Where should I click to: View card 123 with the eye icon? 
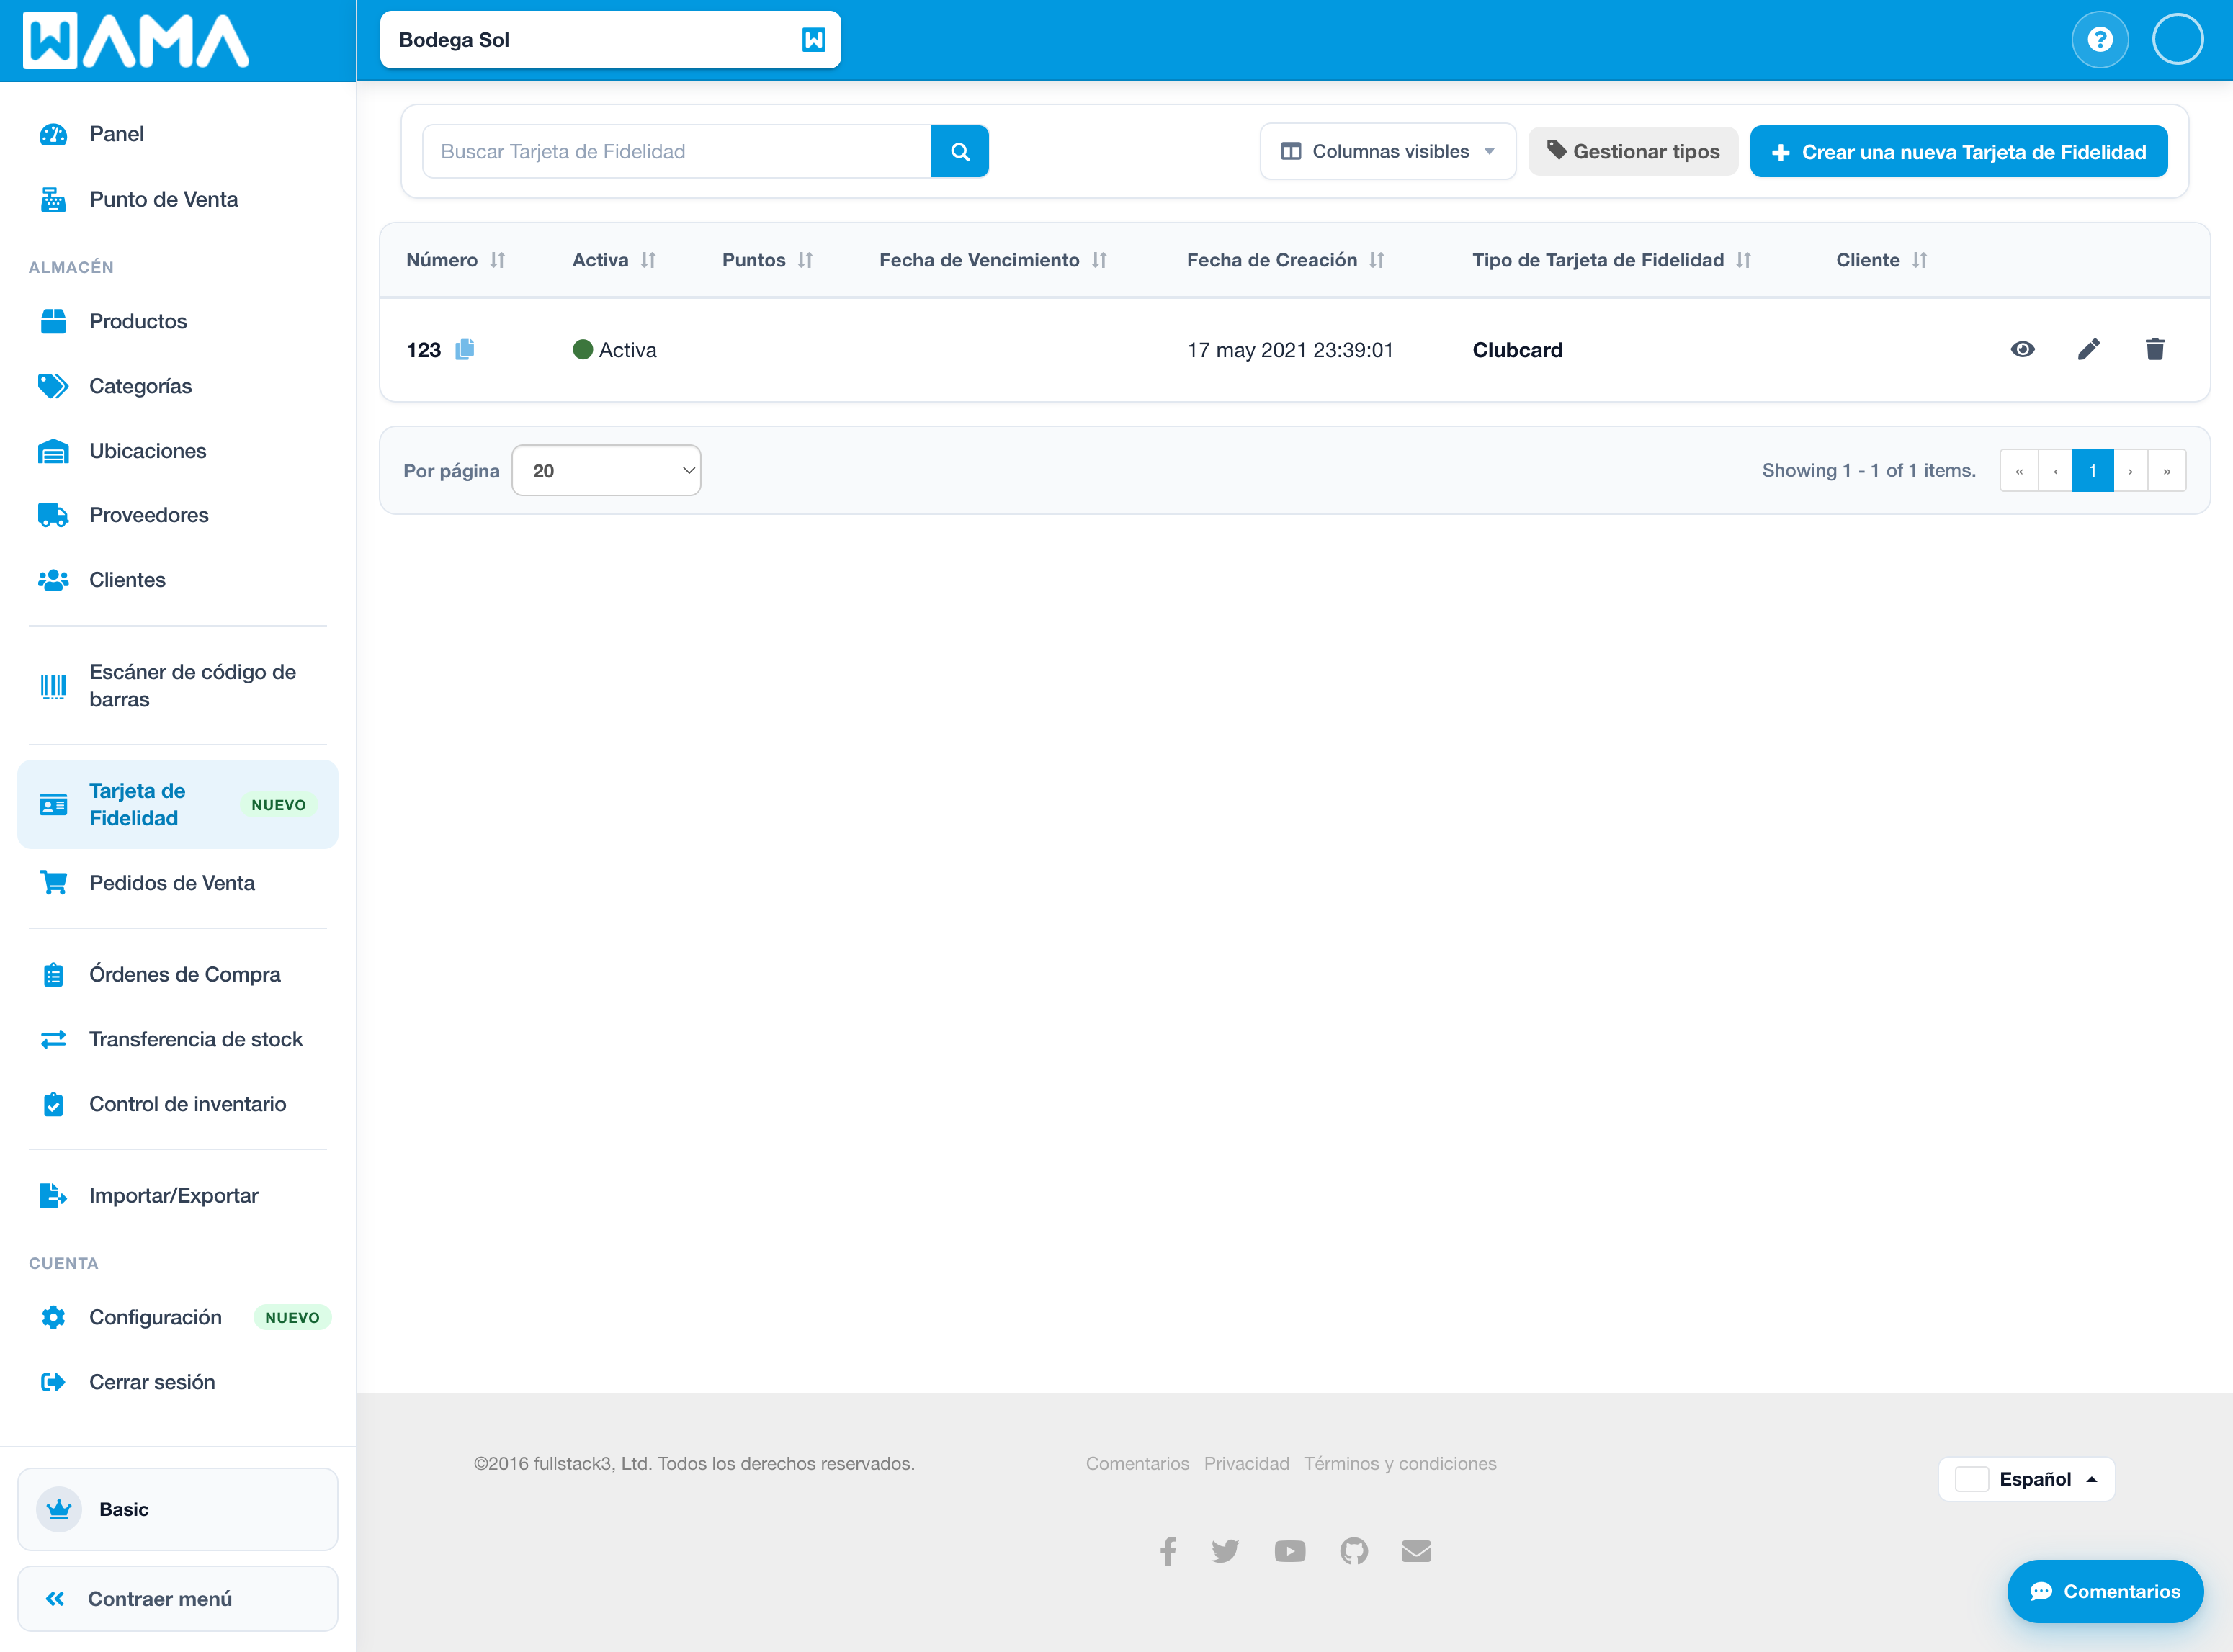[x=2022, y=349]
